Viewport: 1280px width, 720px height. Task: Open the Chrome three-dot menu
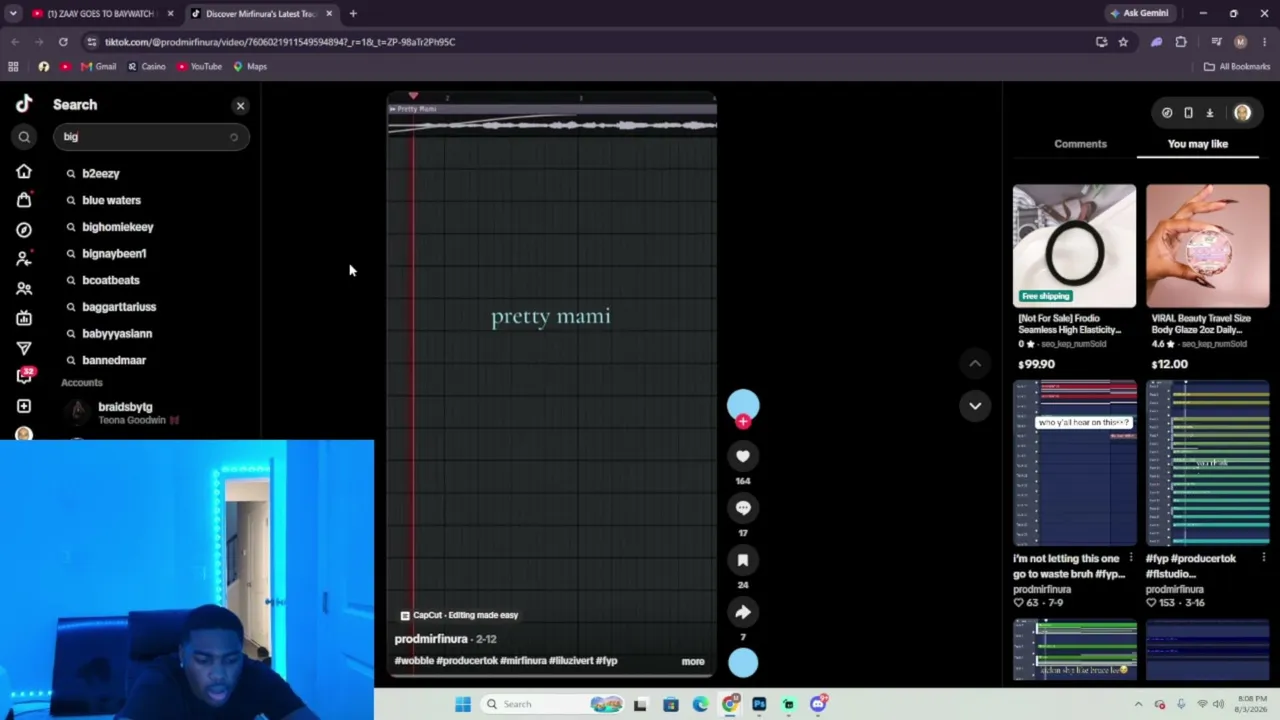[1265, 42]
